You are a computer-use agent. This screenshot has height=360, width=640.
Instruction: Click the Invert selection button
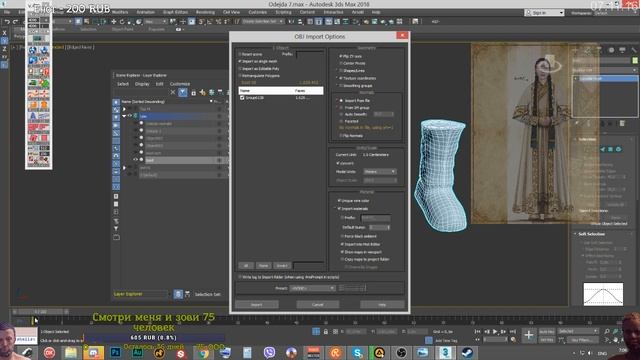tap(282, 266)
